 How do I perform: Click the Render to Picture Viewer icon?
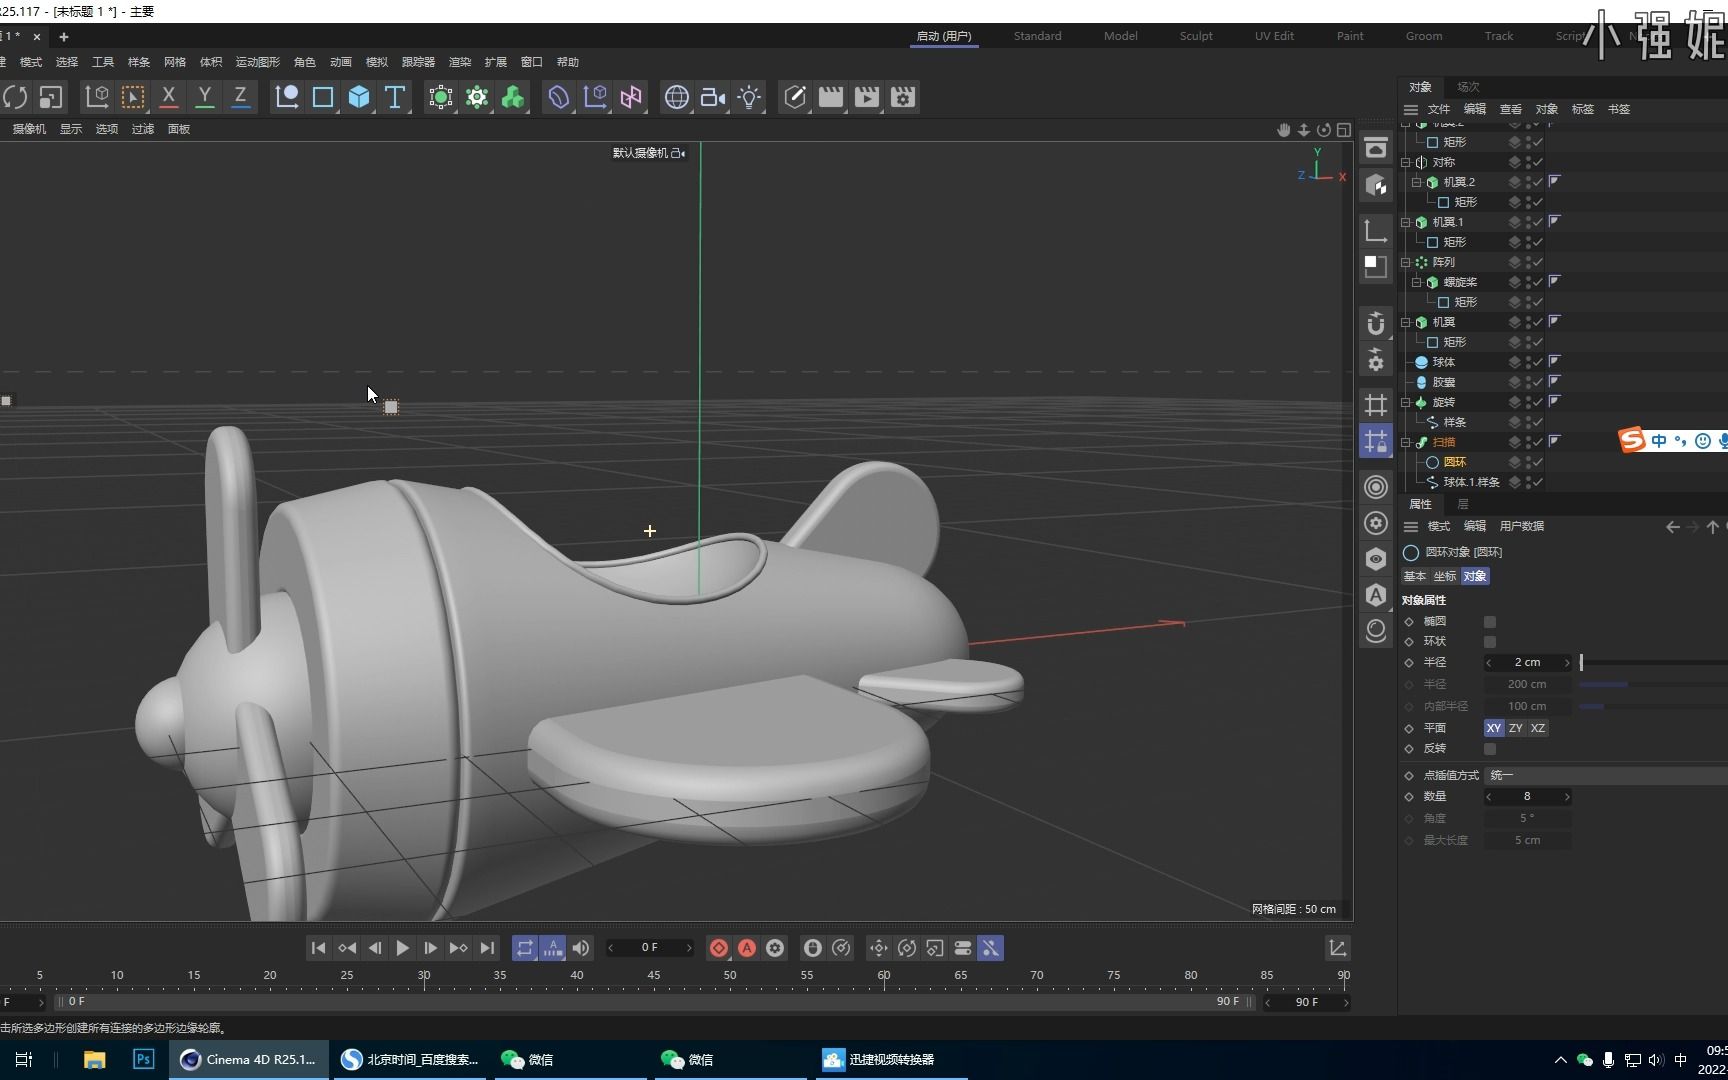(x=866, y=97)
